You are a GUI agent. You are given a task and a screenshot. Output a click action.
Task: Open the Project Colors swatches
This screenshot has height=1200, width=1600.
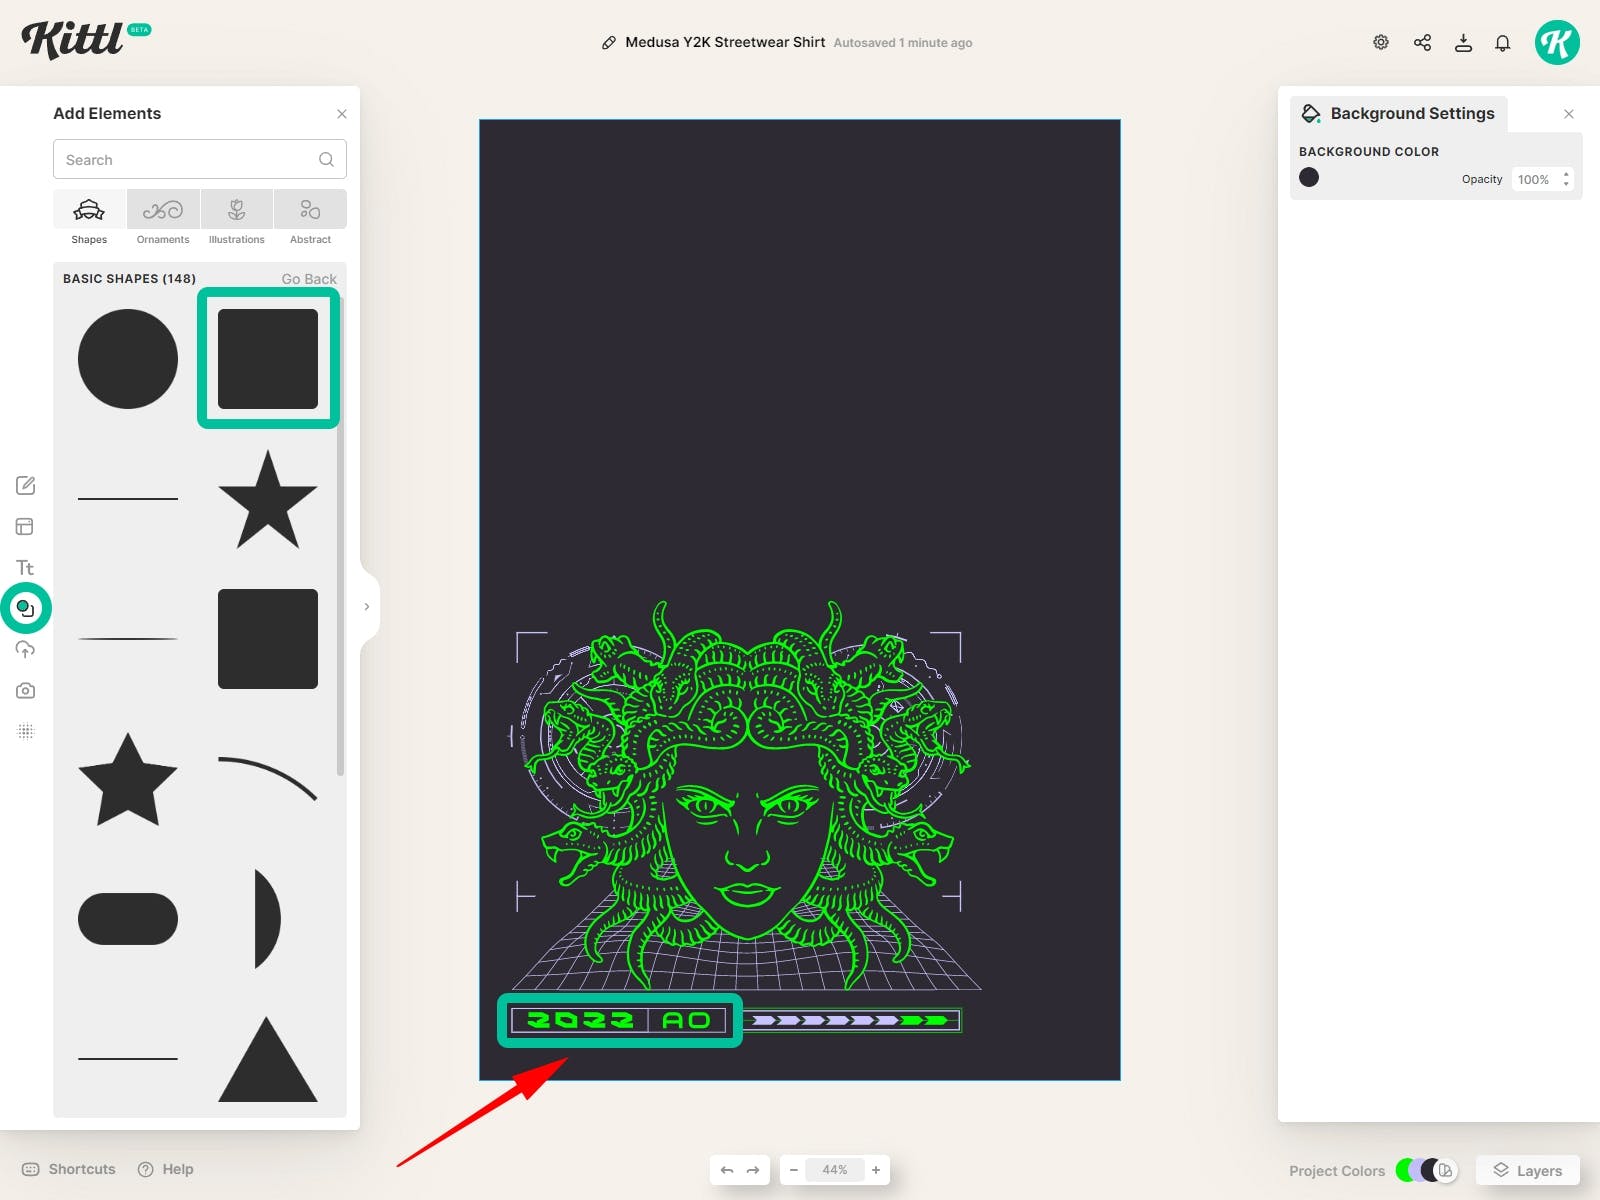(x=1427, y=1170)
